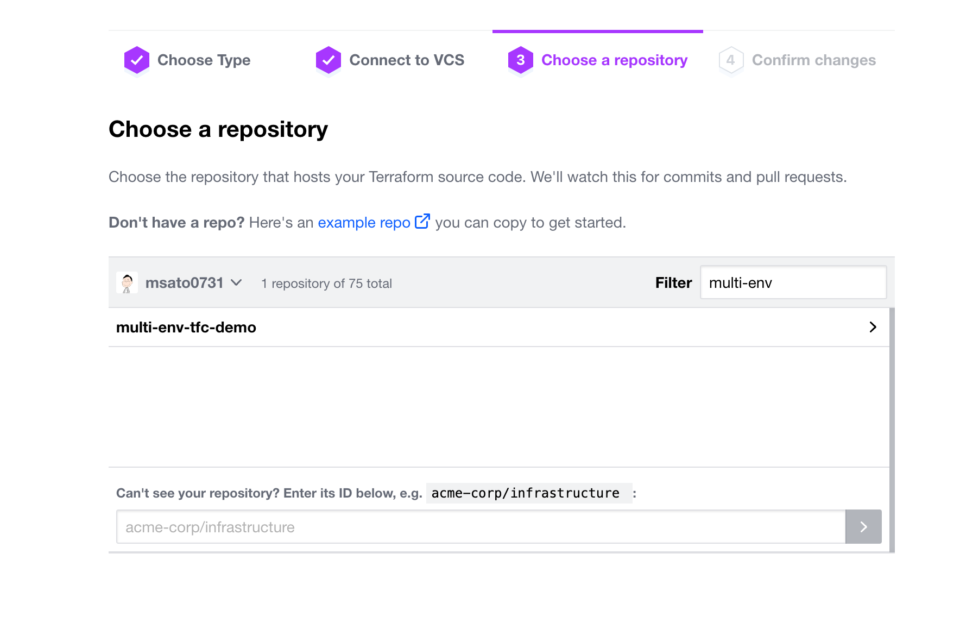Focus the Filter field containing multi-env
Image resolution: width=960 pixels, height=629 pixels.
click(x=793, y=282)
